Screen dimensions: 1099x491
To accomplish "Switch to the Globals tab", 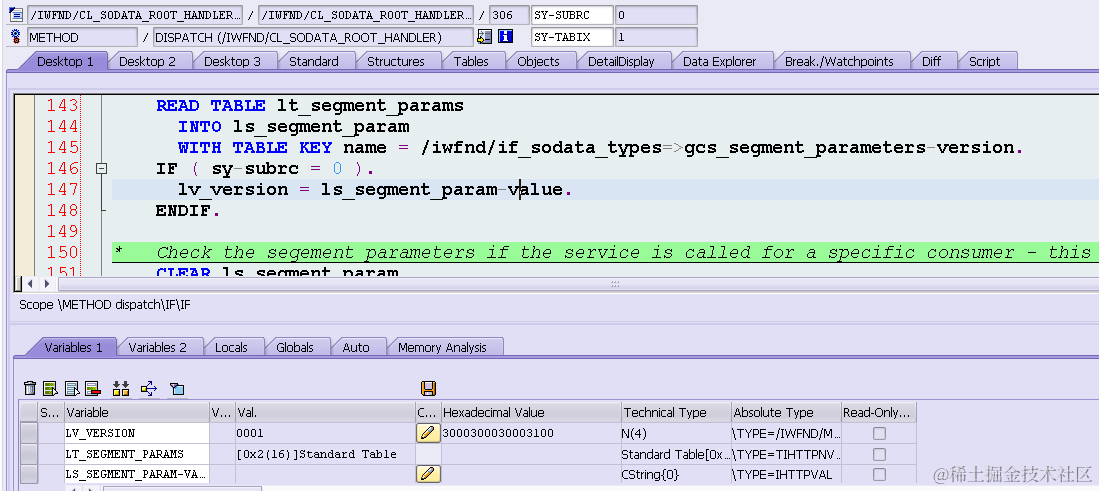I will pyautogui.click(x=294, y=347).
